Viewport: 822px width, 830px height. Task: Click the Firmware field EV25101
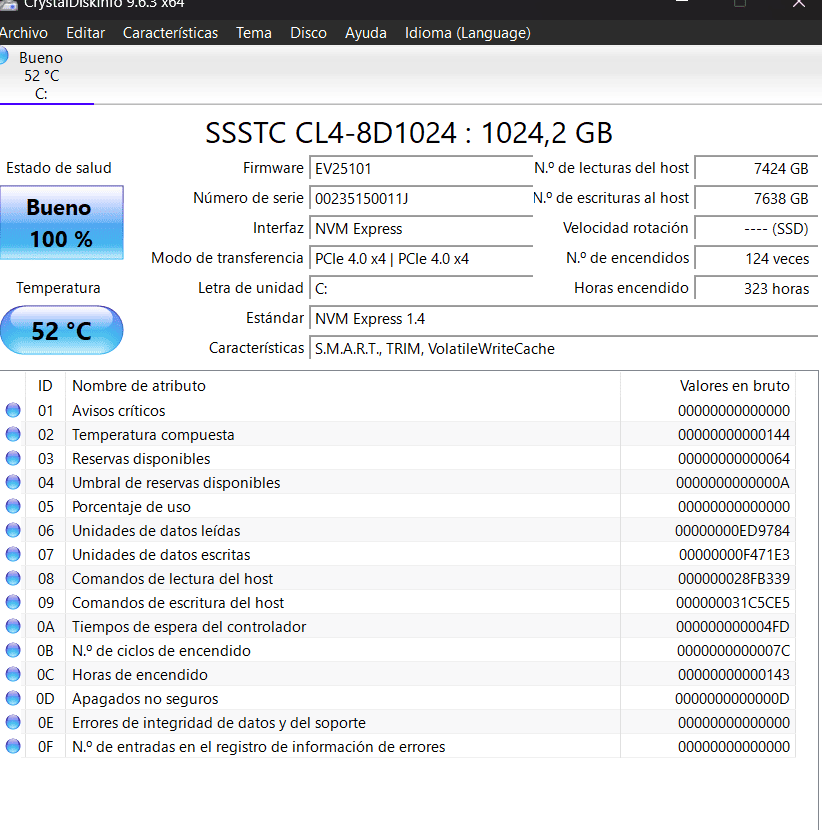[x=421, y=169]
